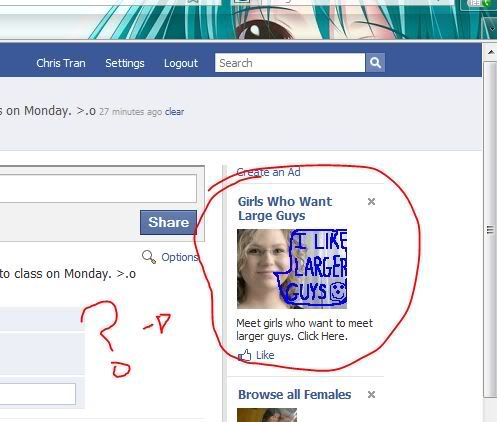Viewport: 497px width, 422px height.
Task: Click the comment input box at bottom left
Action: [38, 394]
